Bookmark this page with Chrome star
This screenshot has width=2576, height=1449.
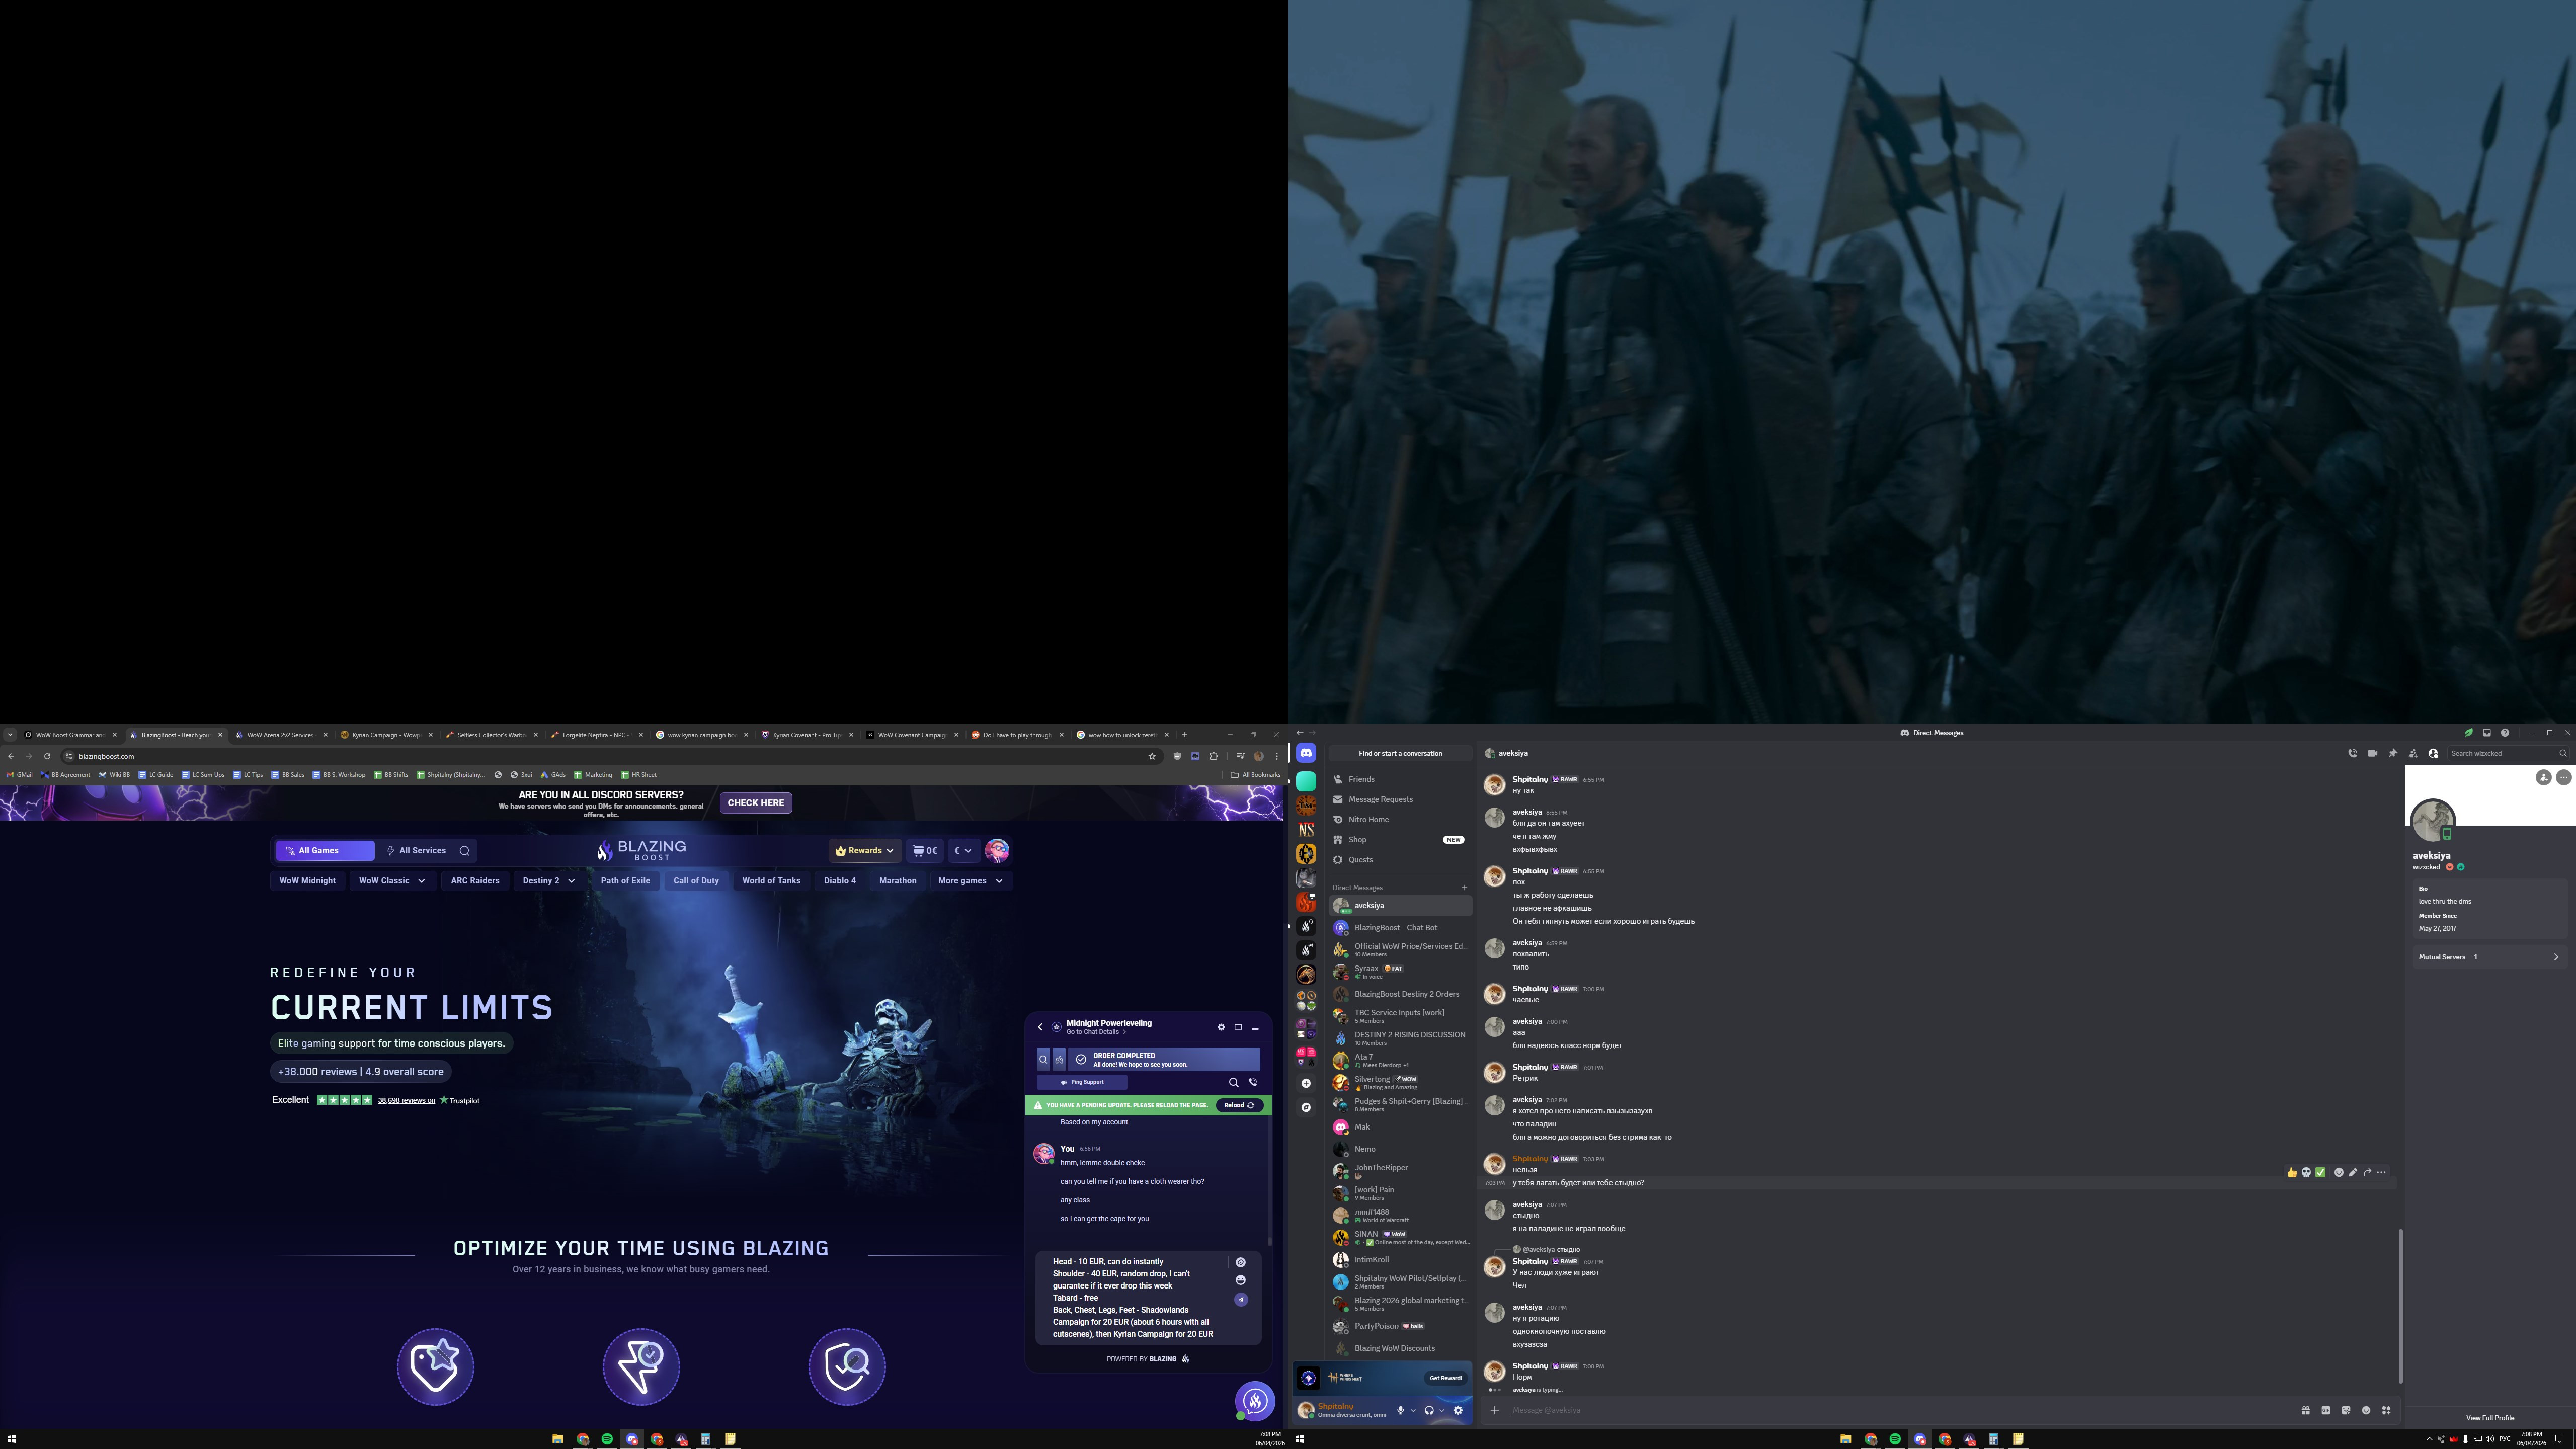point(1152,756)
